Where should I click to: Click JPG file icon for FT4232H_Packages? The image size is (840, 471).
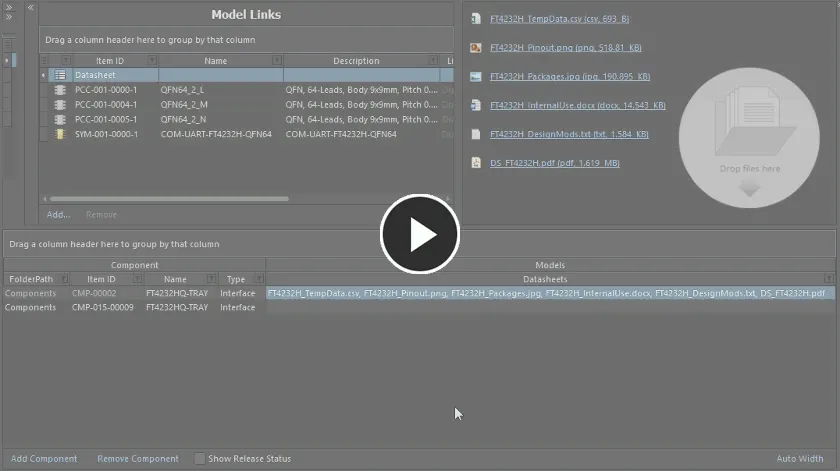tap(476, 77)
